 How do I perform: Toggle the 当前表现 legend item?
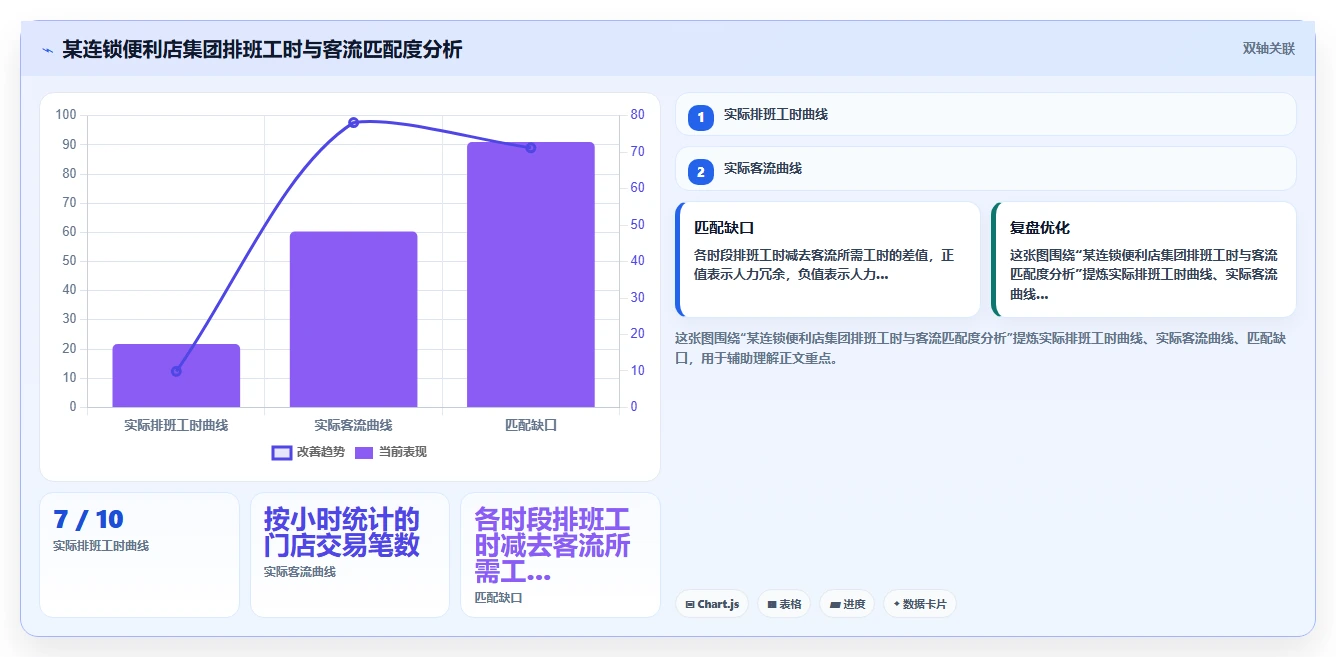tap(391, 452)
